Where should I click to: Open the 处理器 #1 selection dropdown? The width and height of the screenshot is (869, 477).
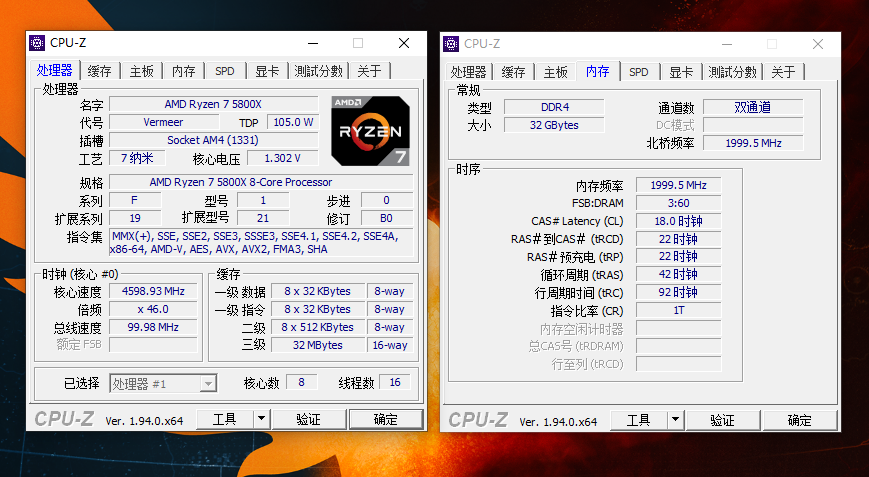(x=163, y=383)
